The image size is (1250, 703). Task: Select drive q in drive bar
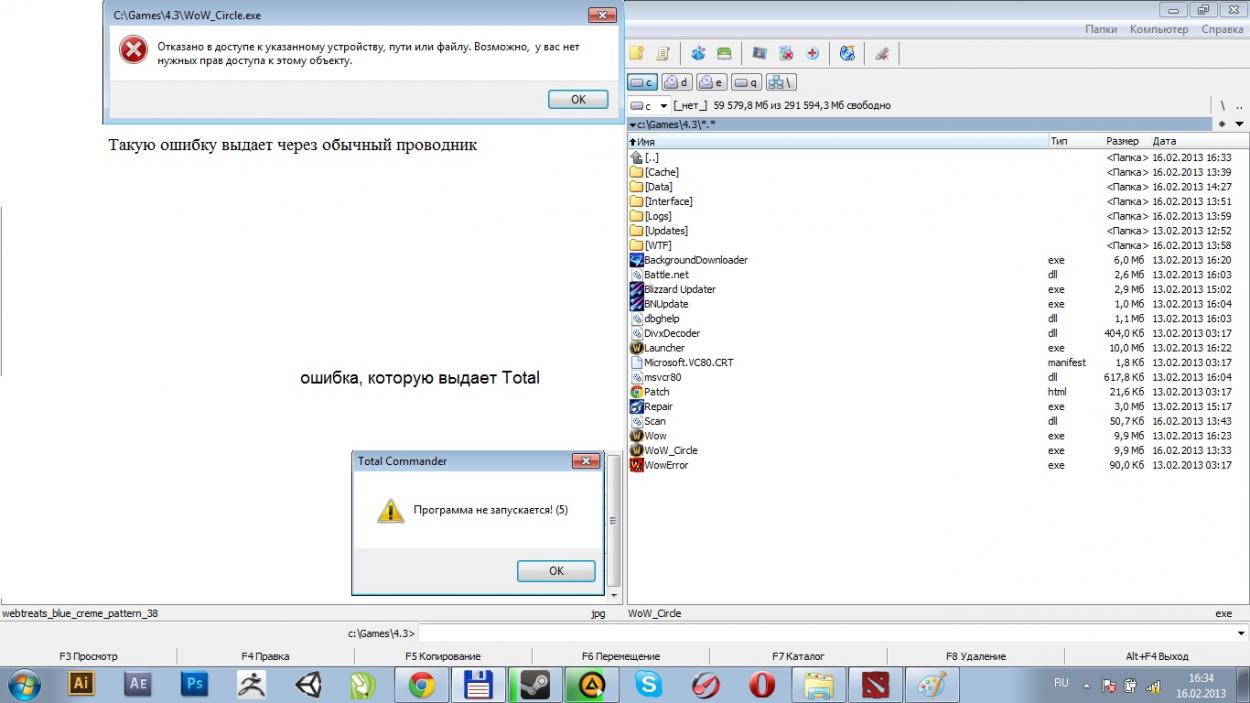[746, 82]
